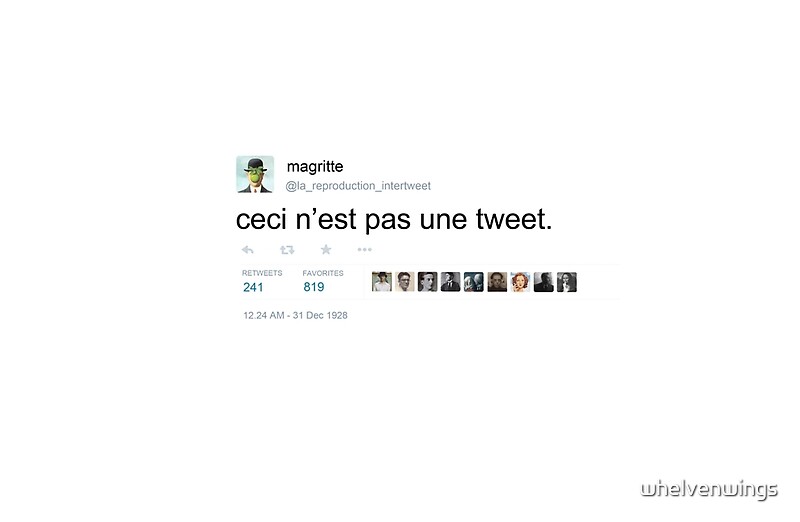The width and height of the screenshot is (800, 522).
Task: Retweet the magritte tweet
Action: [x=287, y=250]
